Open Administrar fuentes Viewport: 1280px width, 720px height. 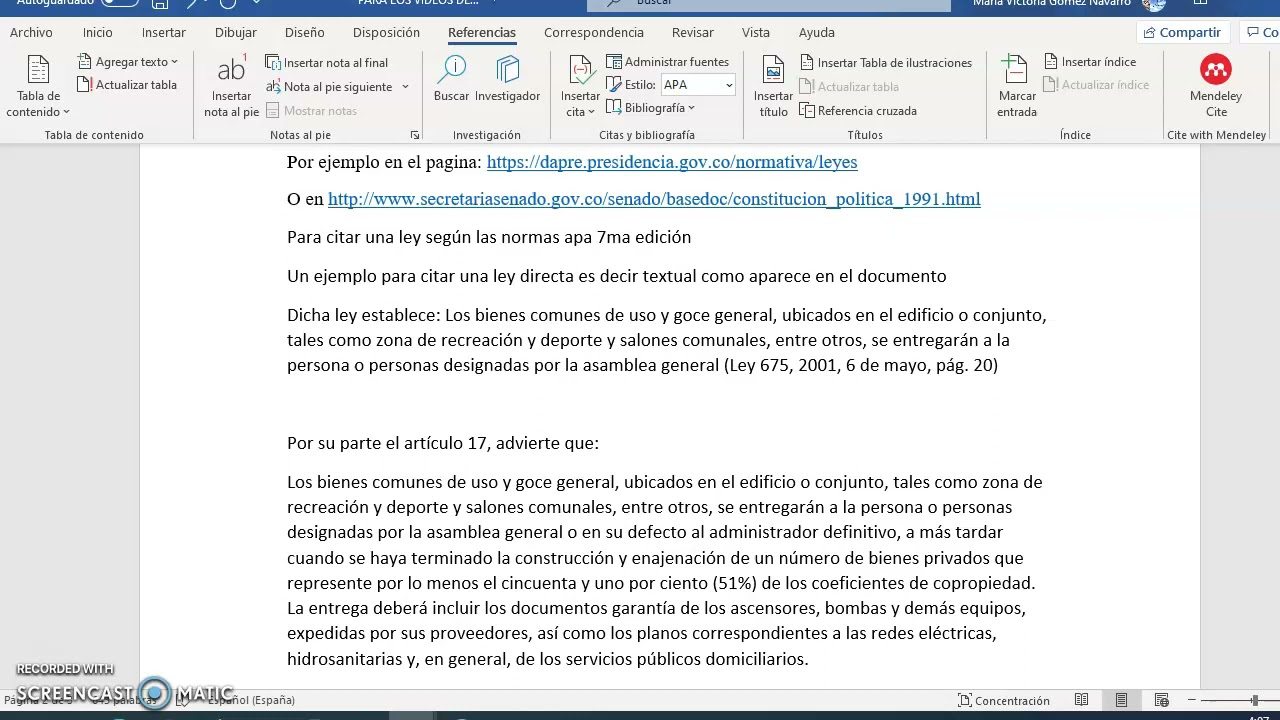click(x=667, y=62)
